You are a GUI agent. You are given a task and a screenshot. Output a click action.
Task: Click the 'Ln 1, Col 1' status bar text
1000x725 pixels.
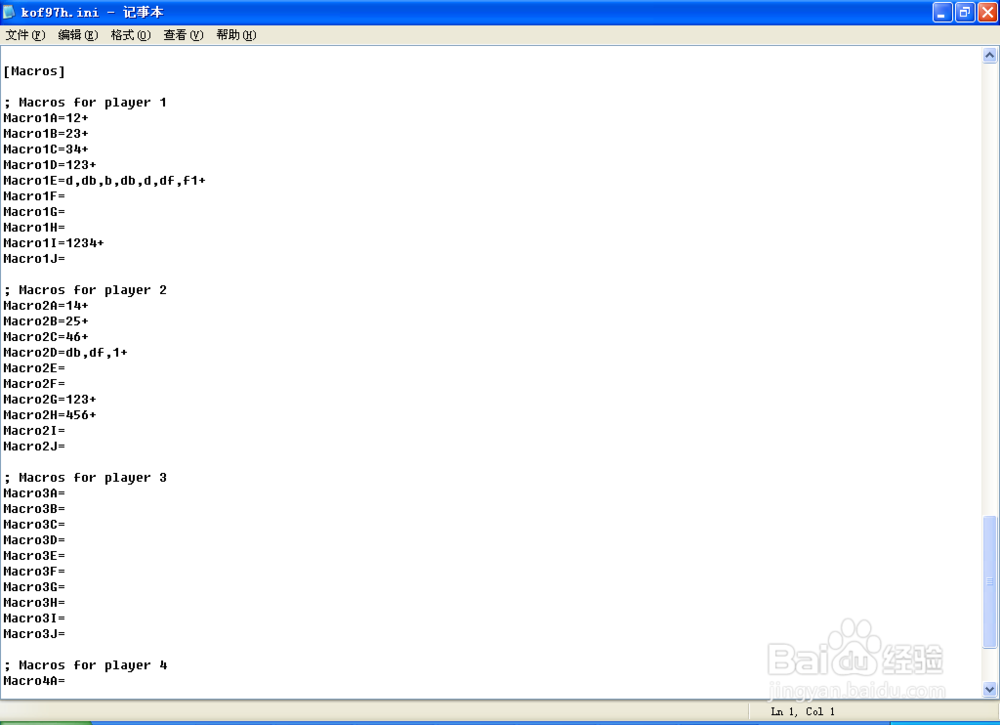(803, 711)
